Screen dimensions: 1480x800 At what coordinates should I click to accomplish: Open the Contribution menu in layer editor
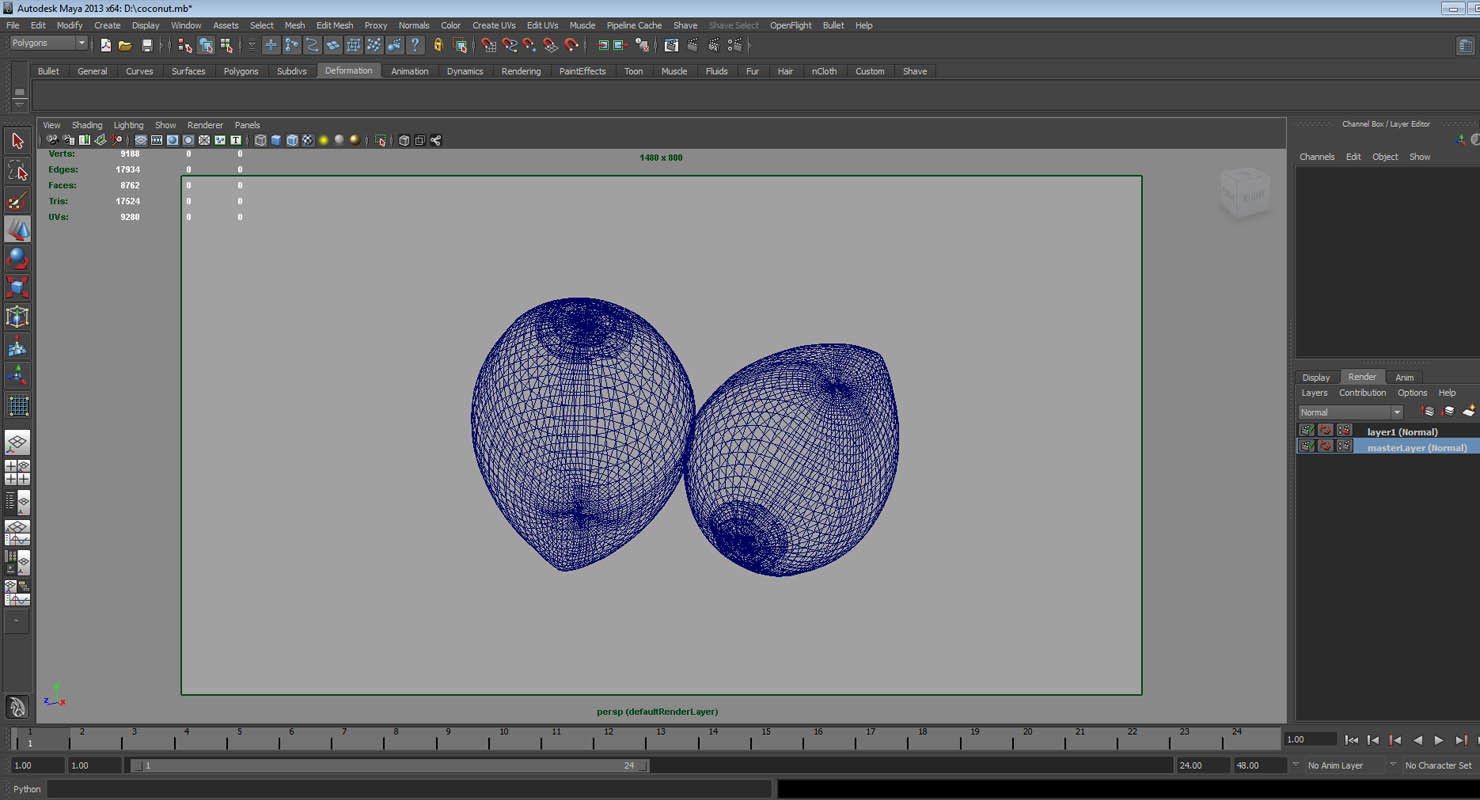coord(1362,393)
